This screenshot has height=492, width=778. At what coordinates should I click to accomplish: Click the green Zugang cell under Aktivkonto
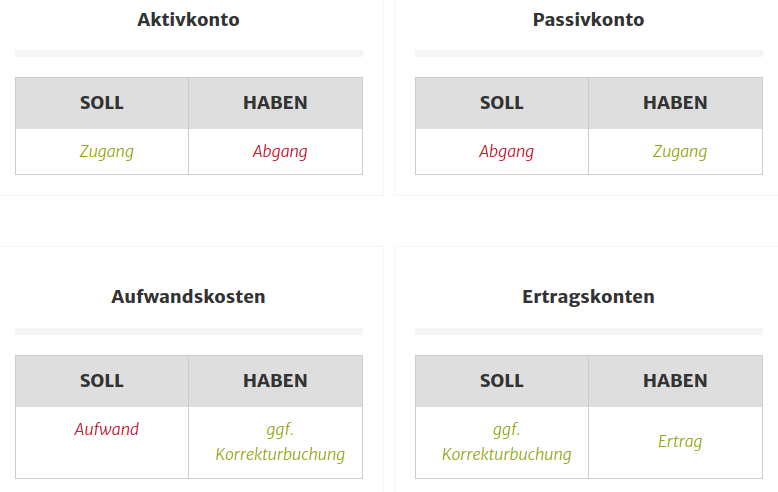(106, 152)
